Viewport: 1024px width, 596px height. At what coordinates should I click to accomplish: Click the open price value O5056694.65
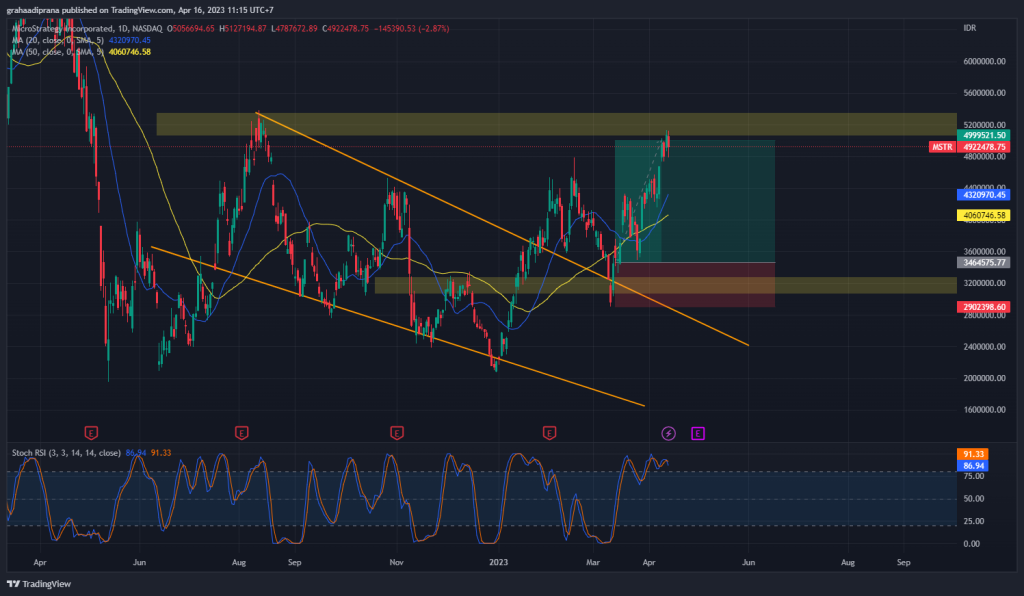[191, 29]
